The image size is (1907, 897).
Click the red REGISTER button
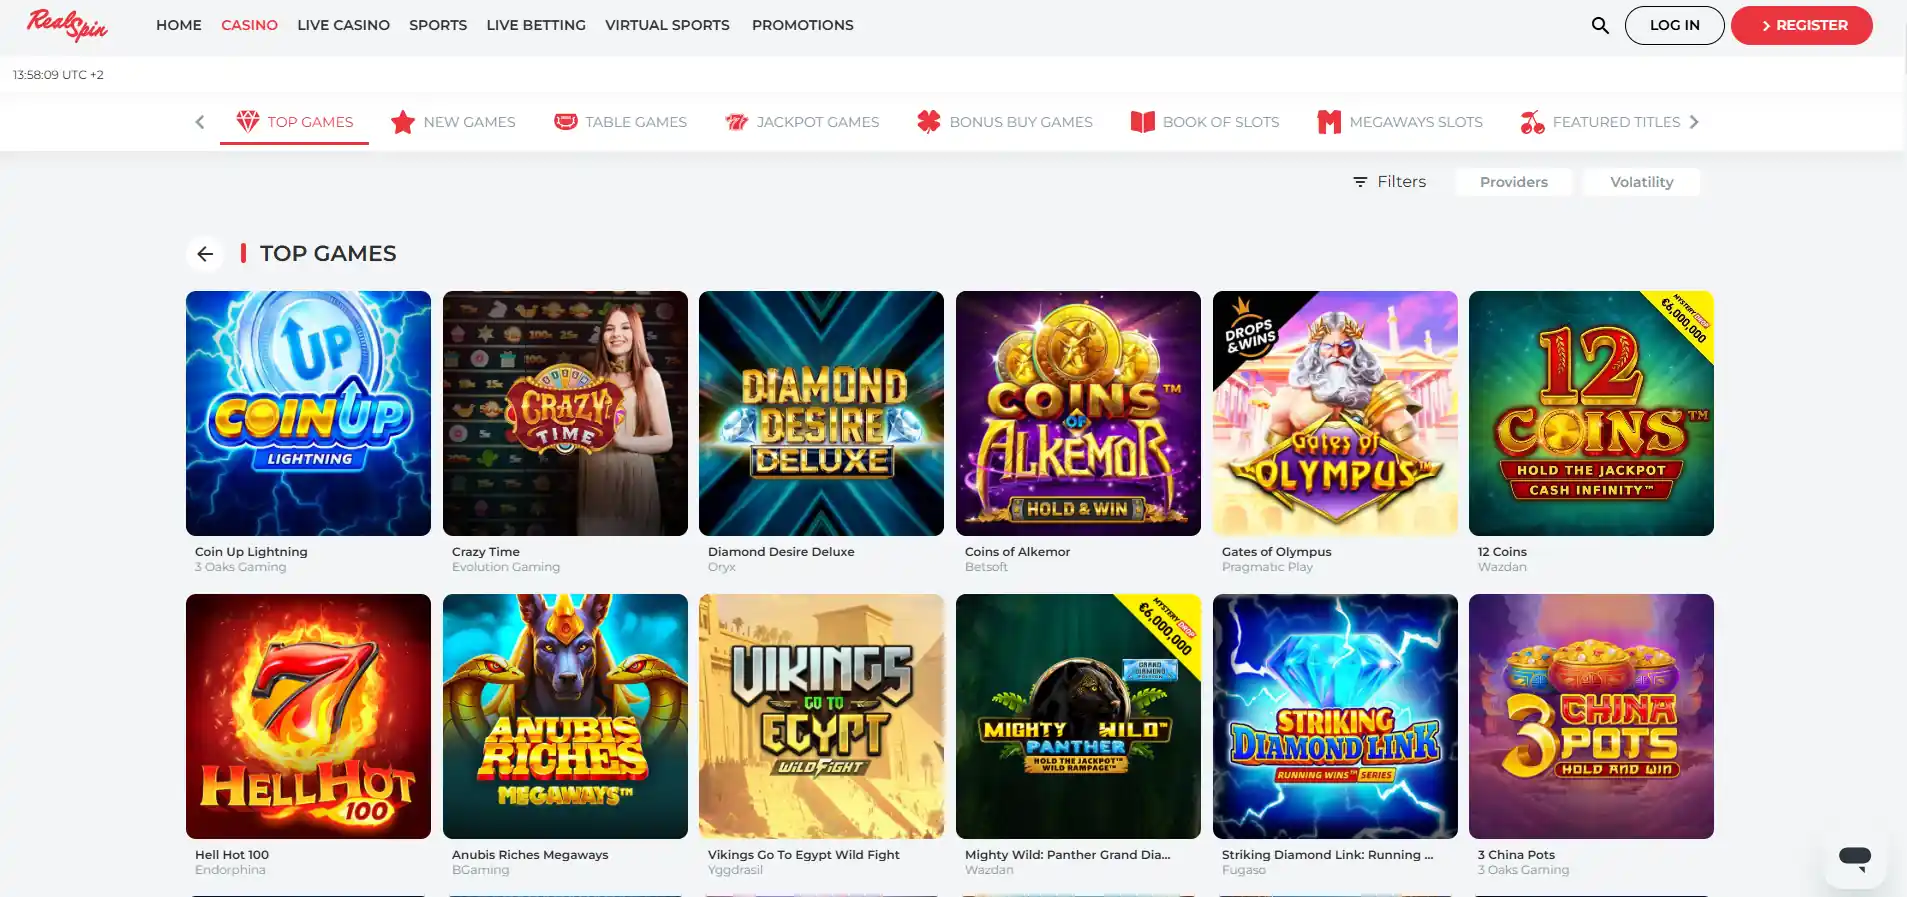(1802, 25)
